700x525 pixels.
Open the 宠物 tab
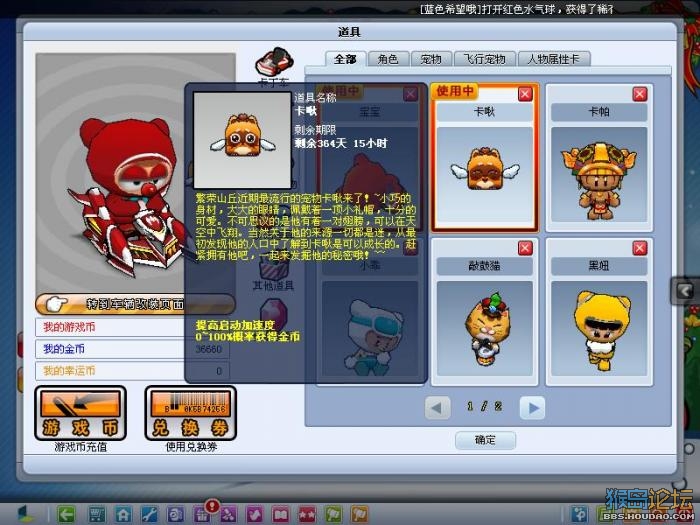coord(430,59)
